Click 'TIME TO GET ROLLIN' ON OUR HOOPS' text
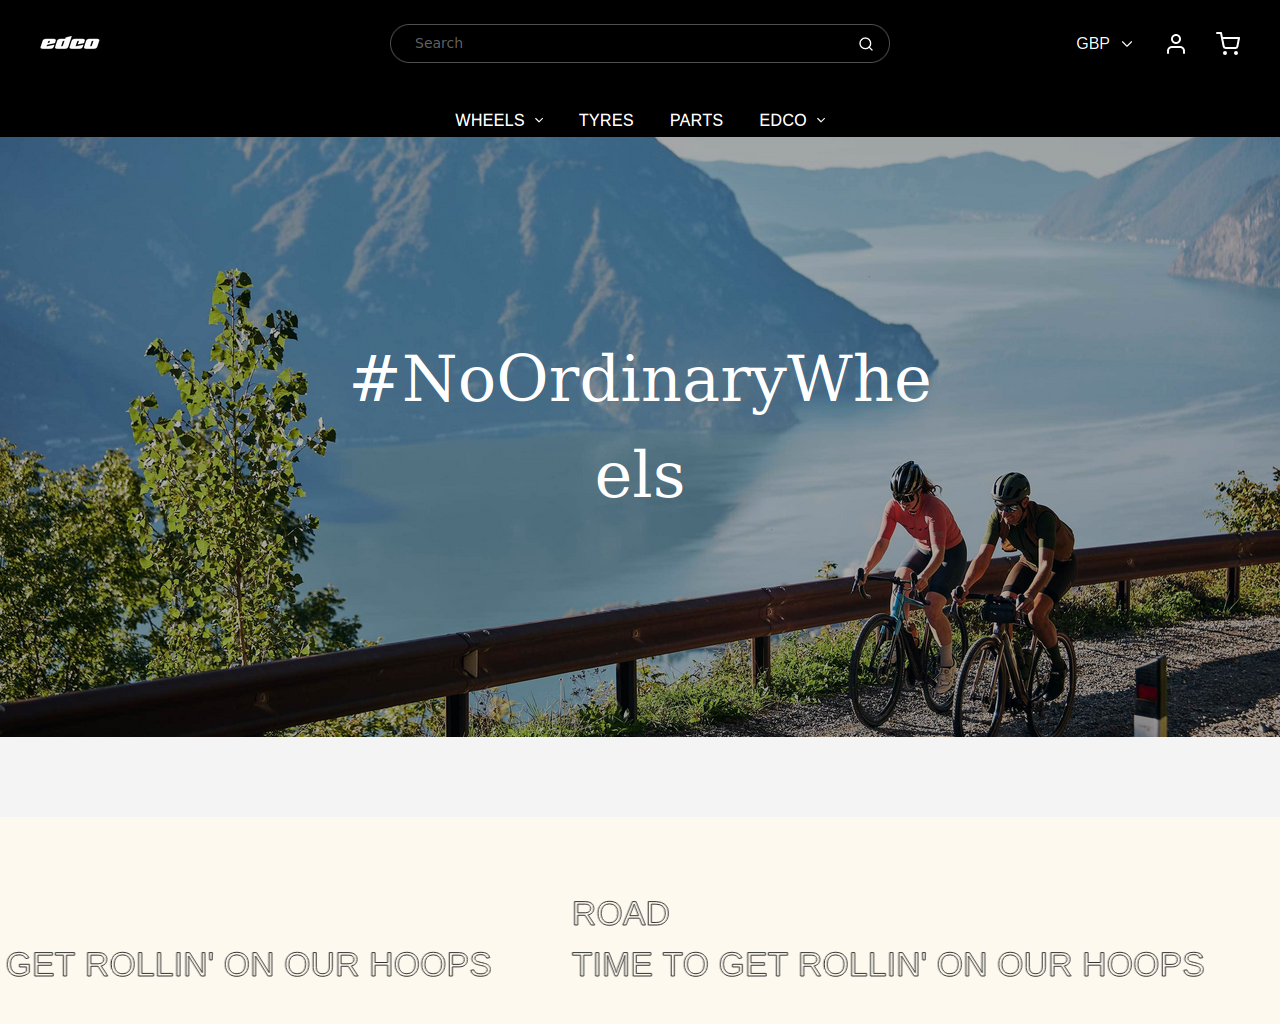This screenshot has height=1024, width=1280. pos(888,964)
